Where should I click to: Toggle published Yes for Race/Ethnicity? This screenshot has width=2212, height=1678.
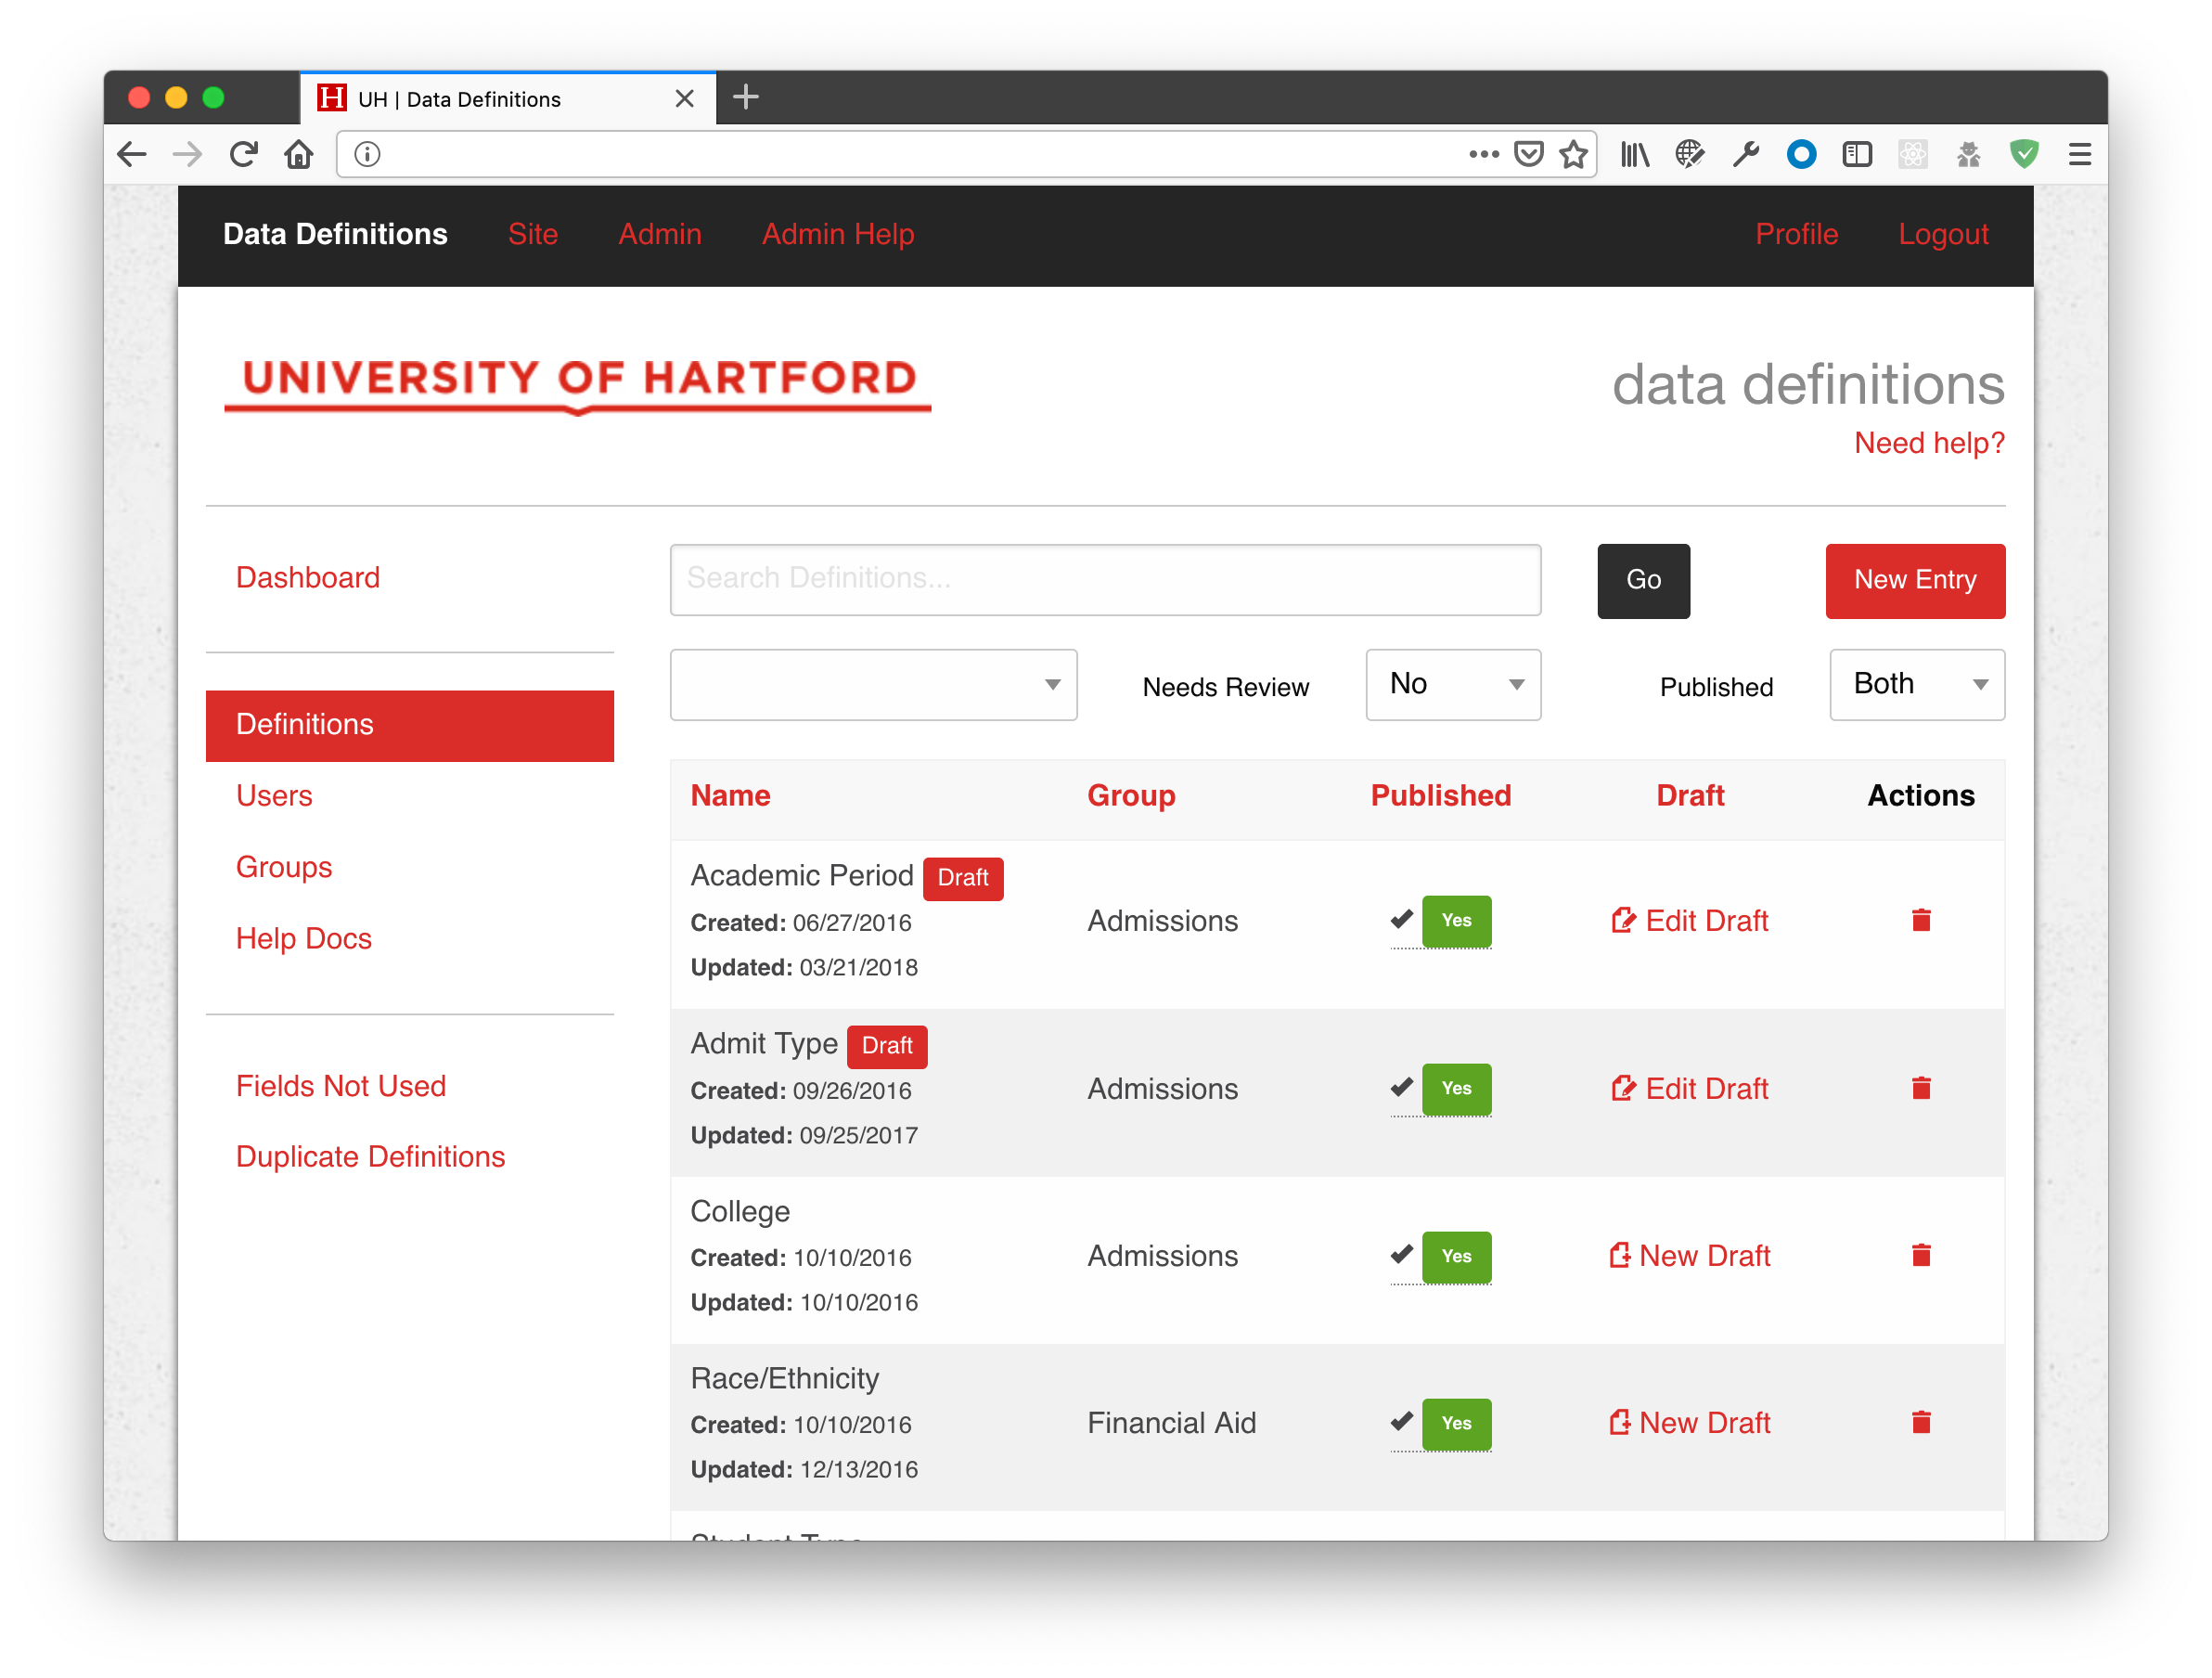click(x=1456, y=1423)
